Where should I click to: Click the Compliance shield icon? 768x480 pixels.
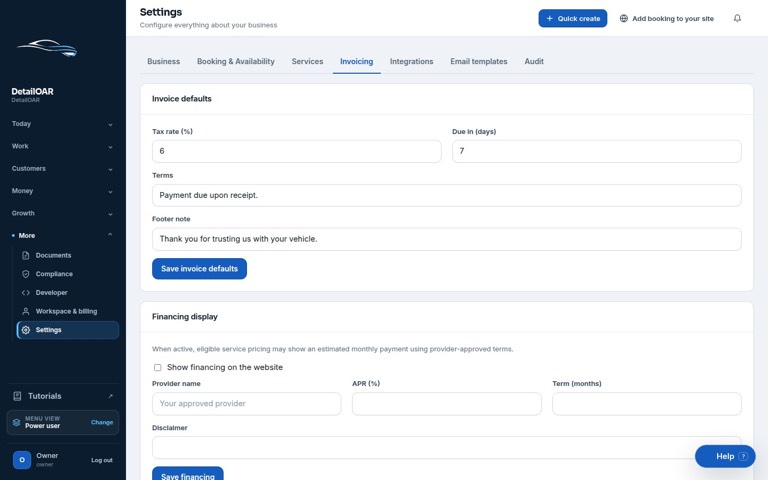tap(26, 274)
